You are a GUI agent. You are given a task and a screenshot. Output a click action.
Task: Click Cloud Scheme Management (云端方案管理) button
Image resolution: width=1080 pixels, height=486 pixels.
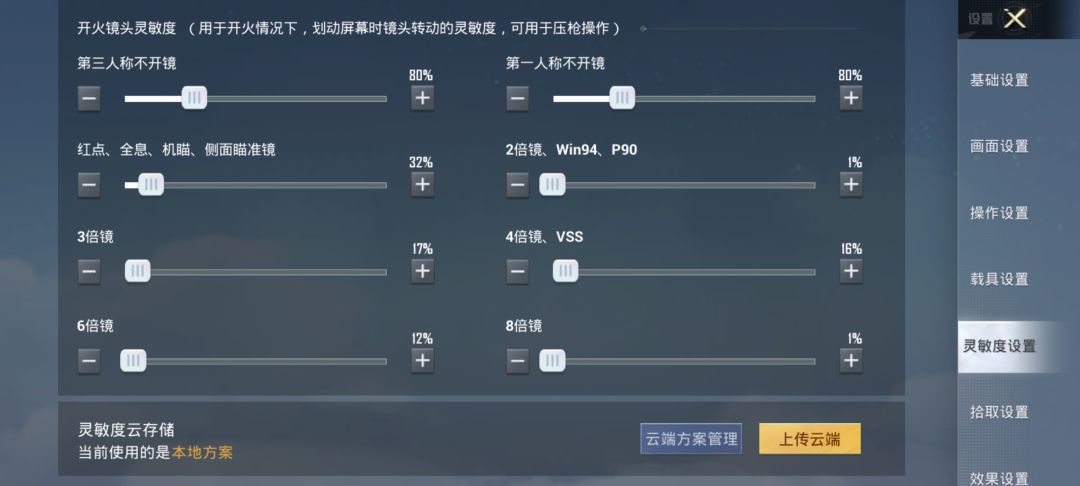[691, 438]
